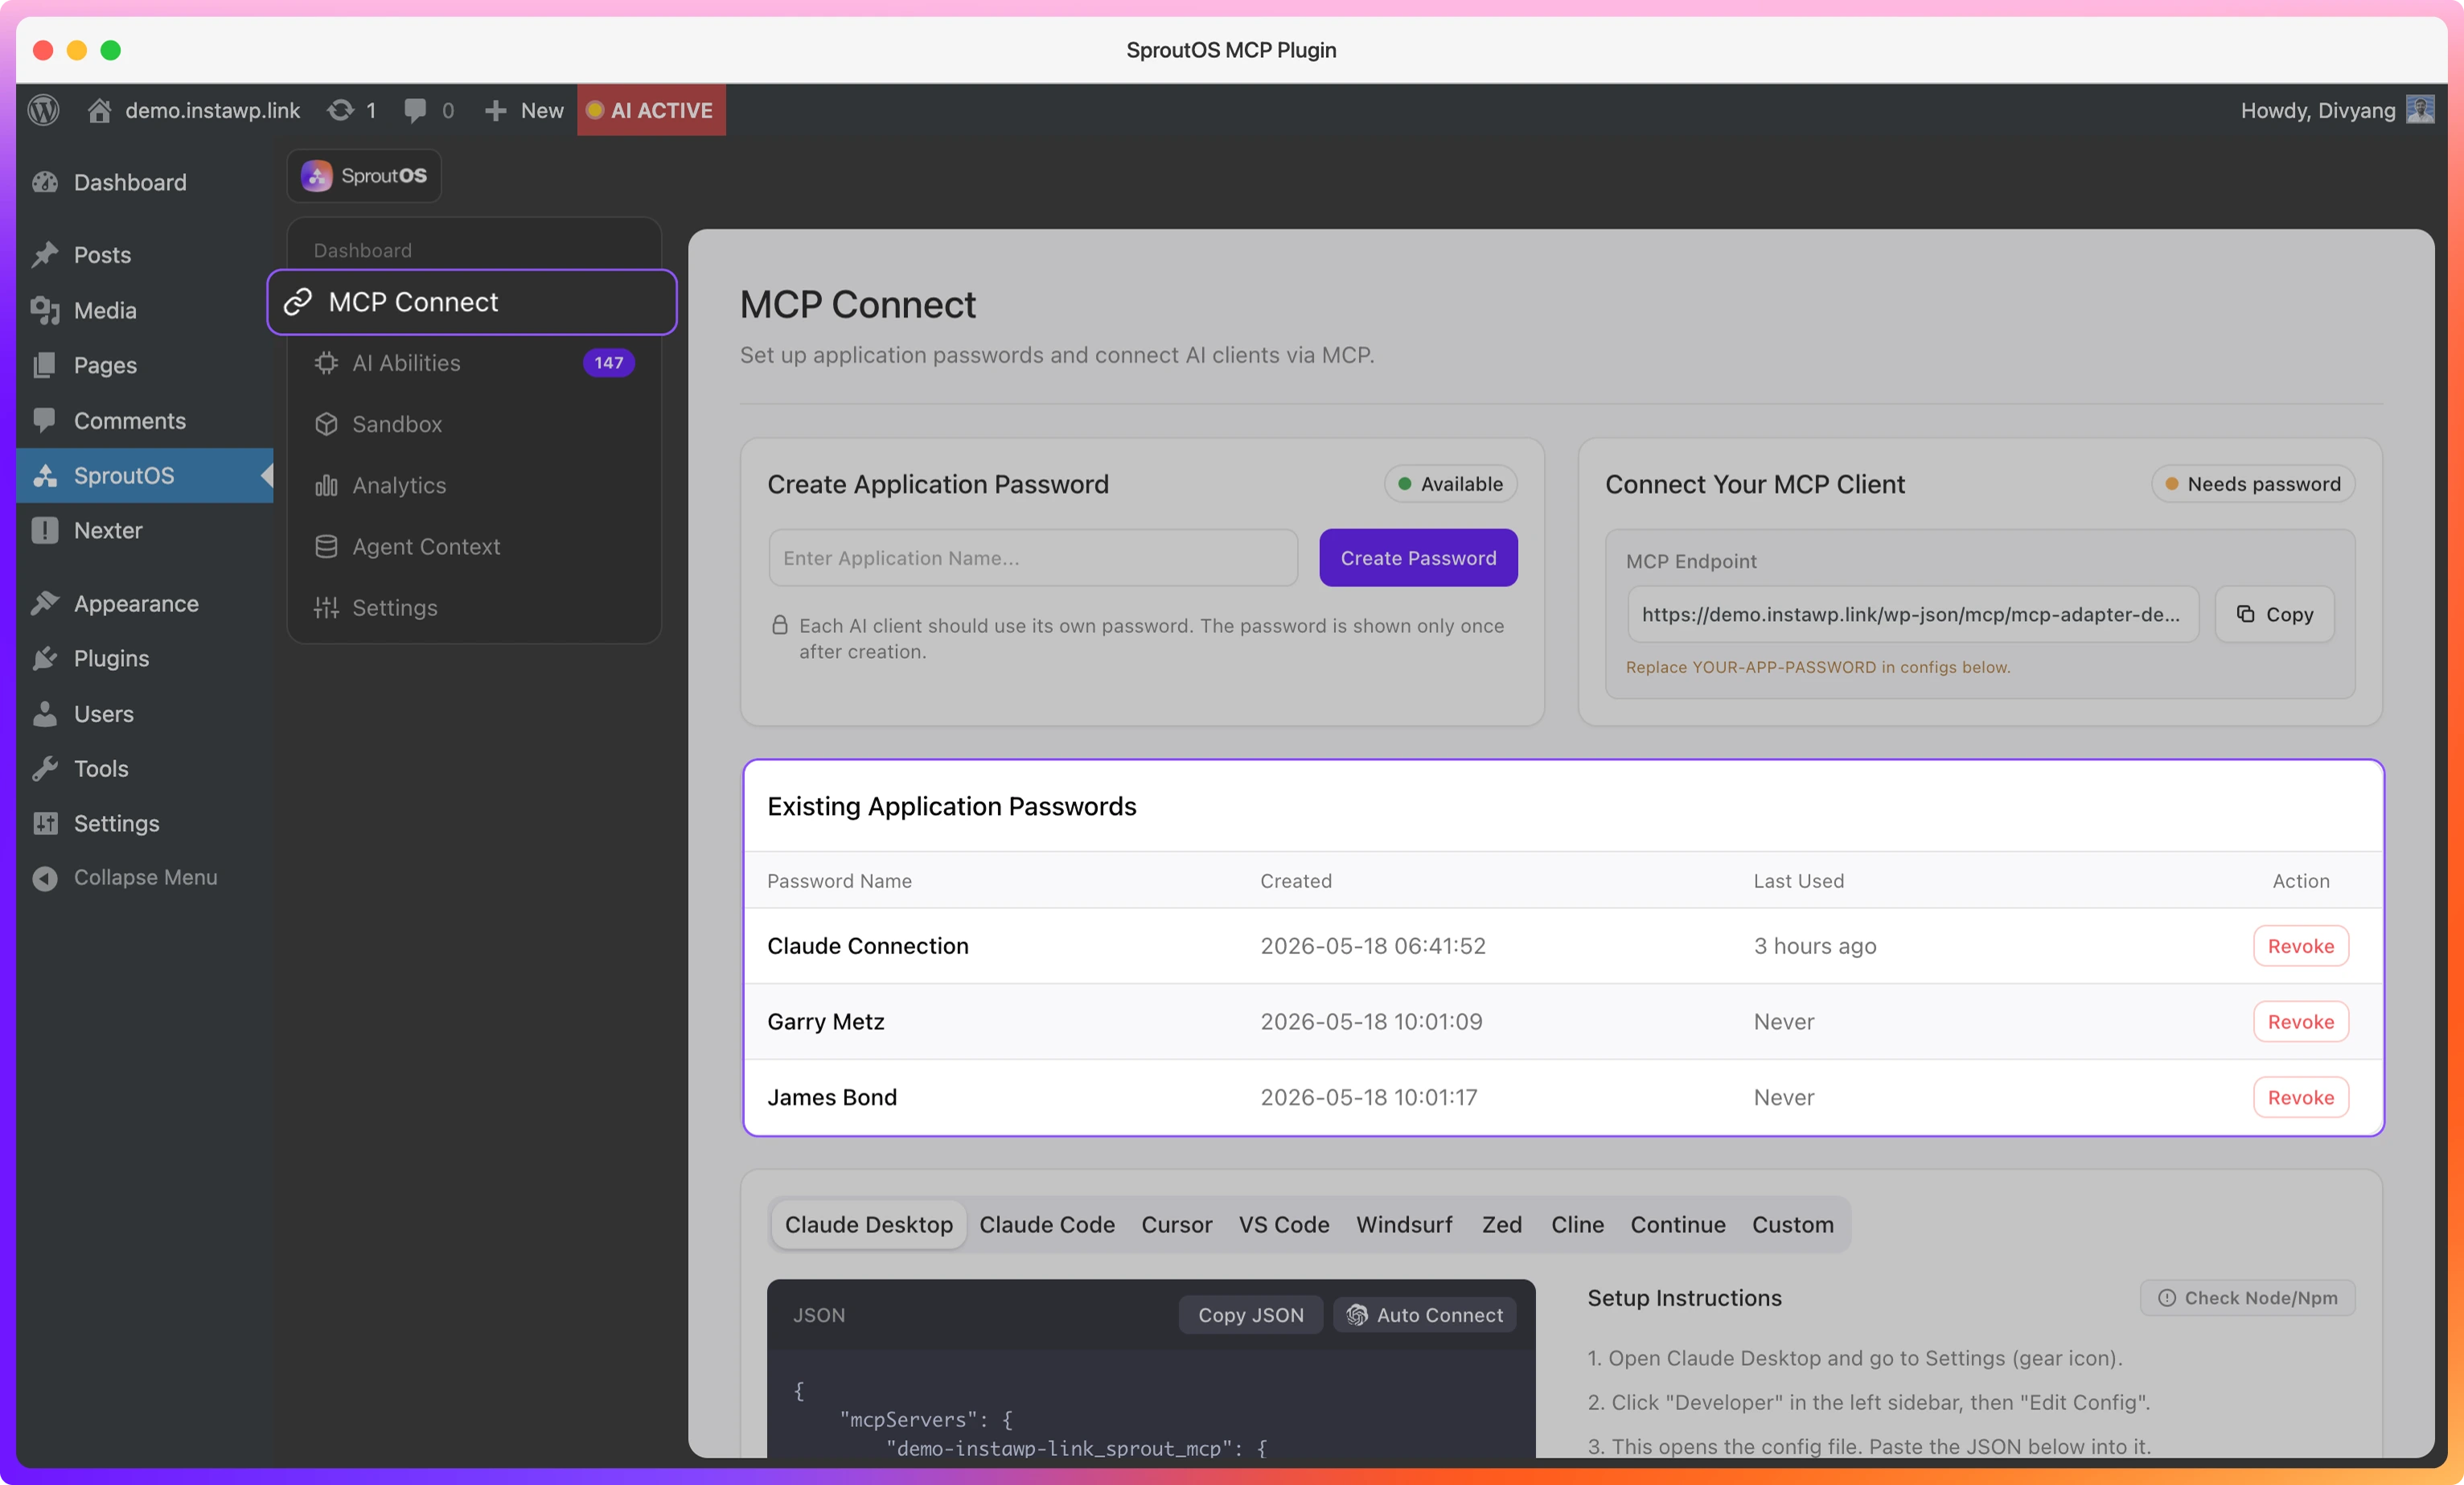Click the Created column header

[1295, 881]
